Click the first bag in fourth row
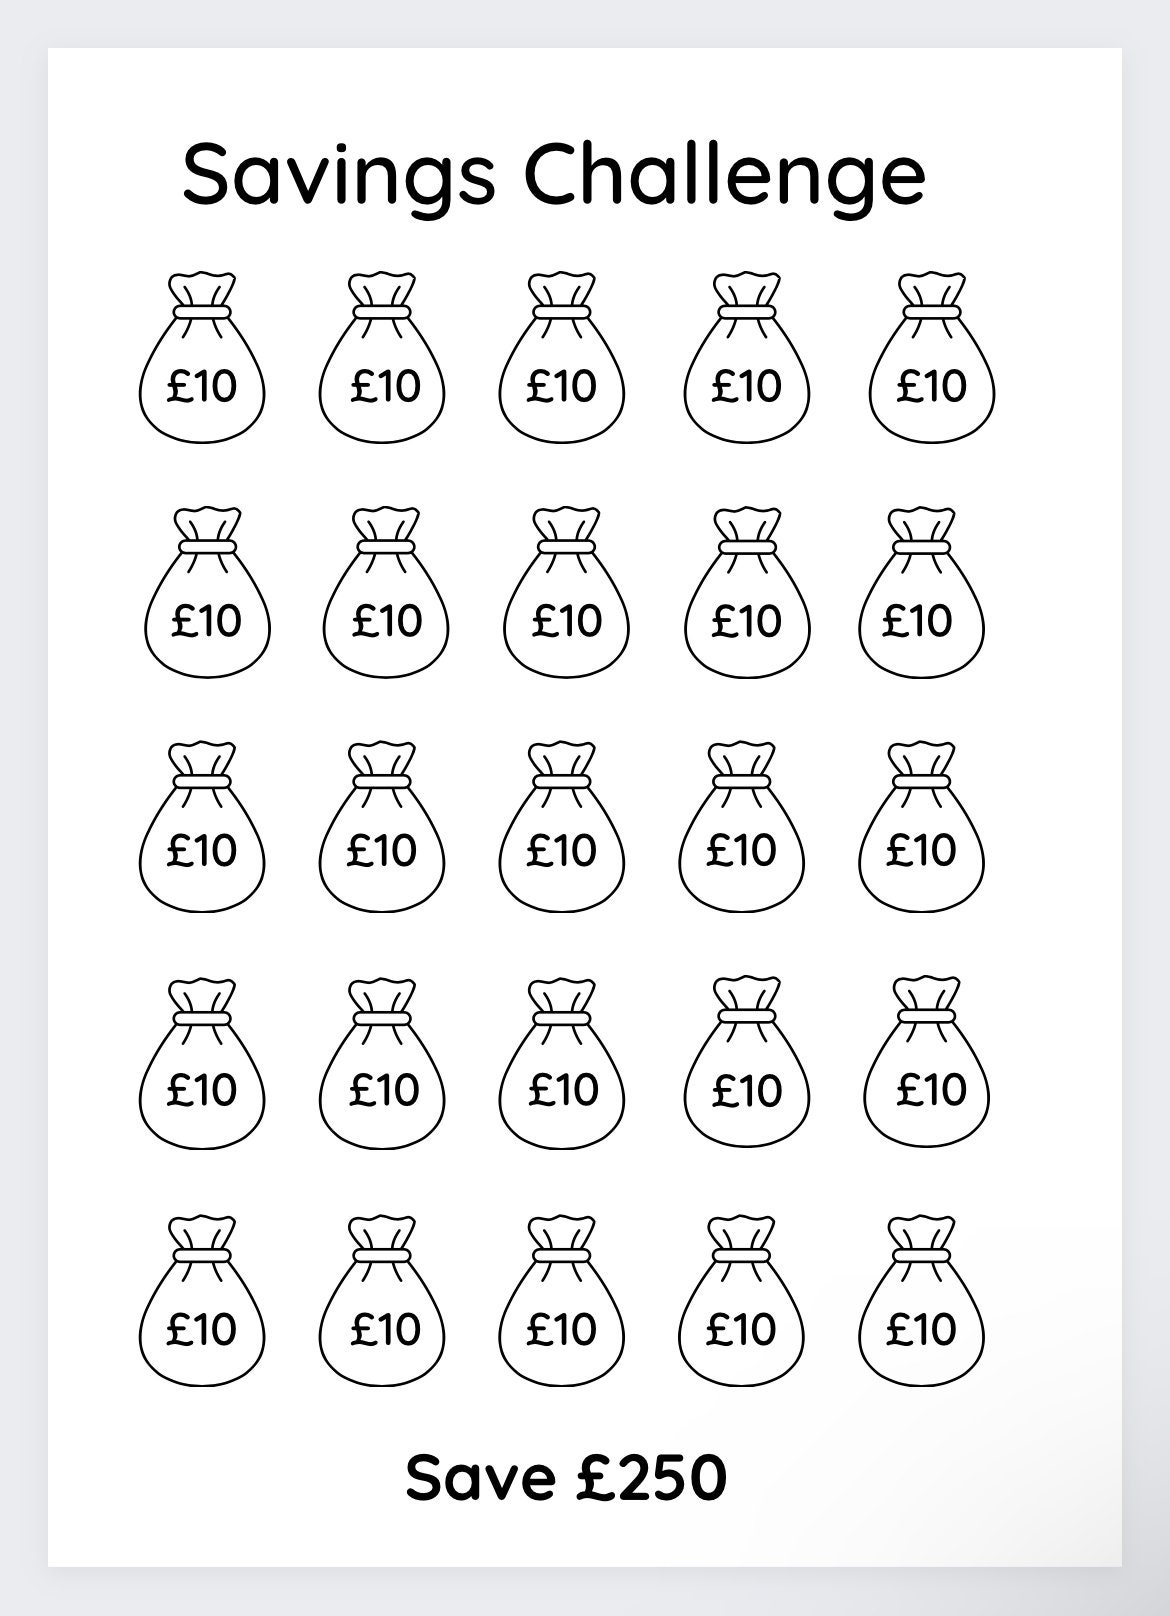This screenshot has height=1616, width=1170. [202, 1062]
